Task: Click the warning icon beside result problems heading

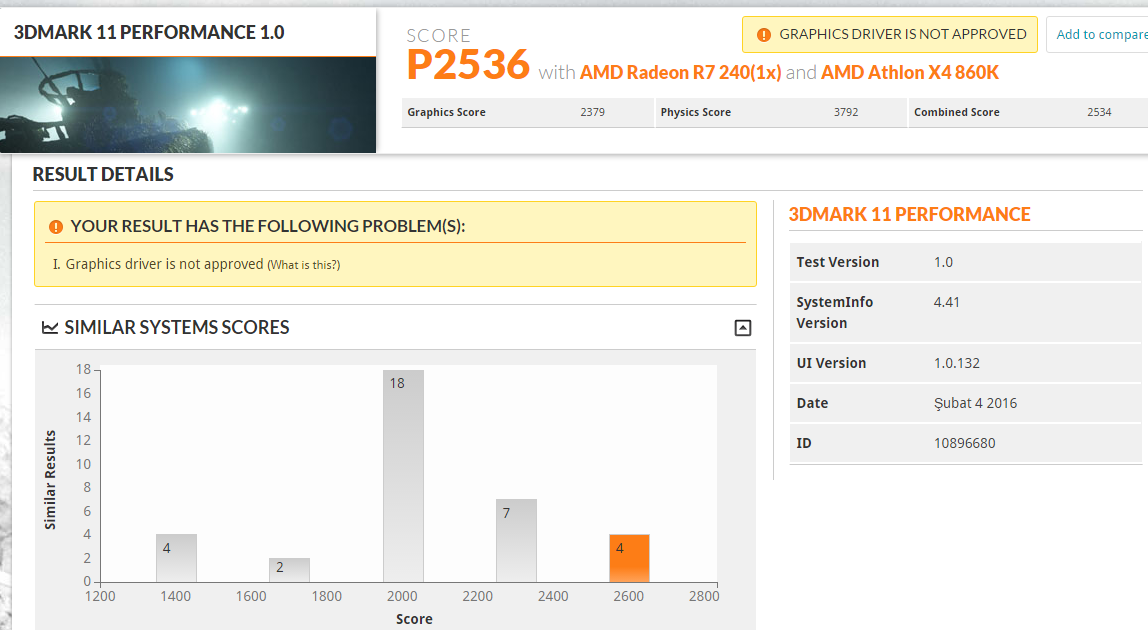Action: coord(56,227)
